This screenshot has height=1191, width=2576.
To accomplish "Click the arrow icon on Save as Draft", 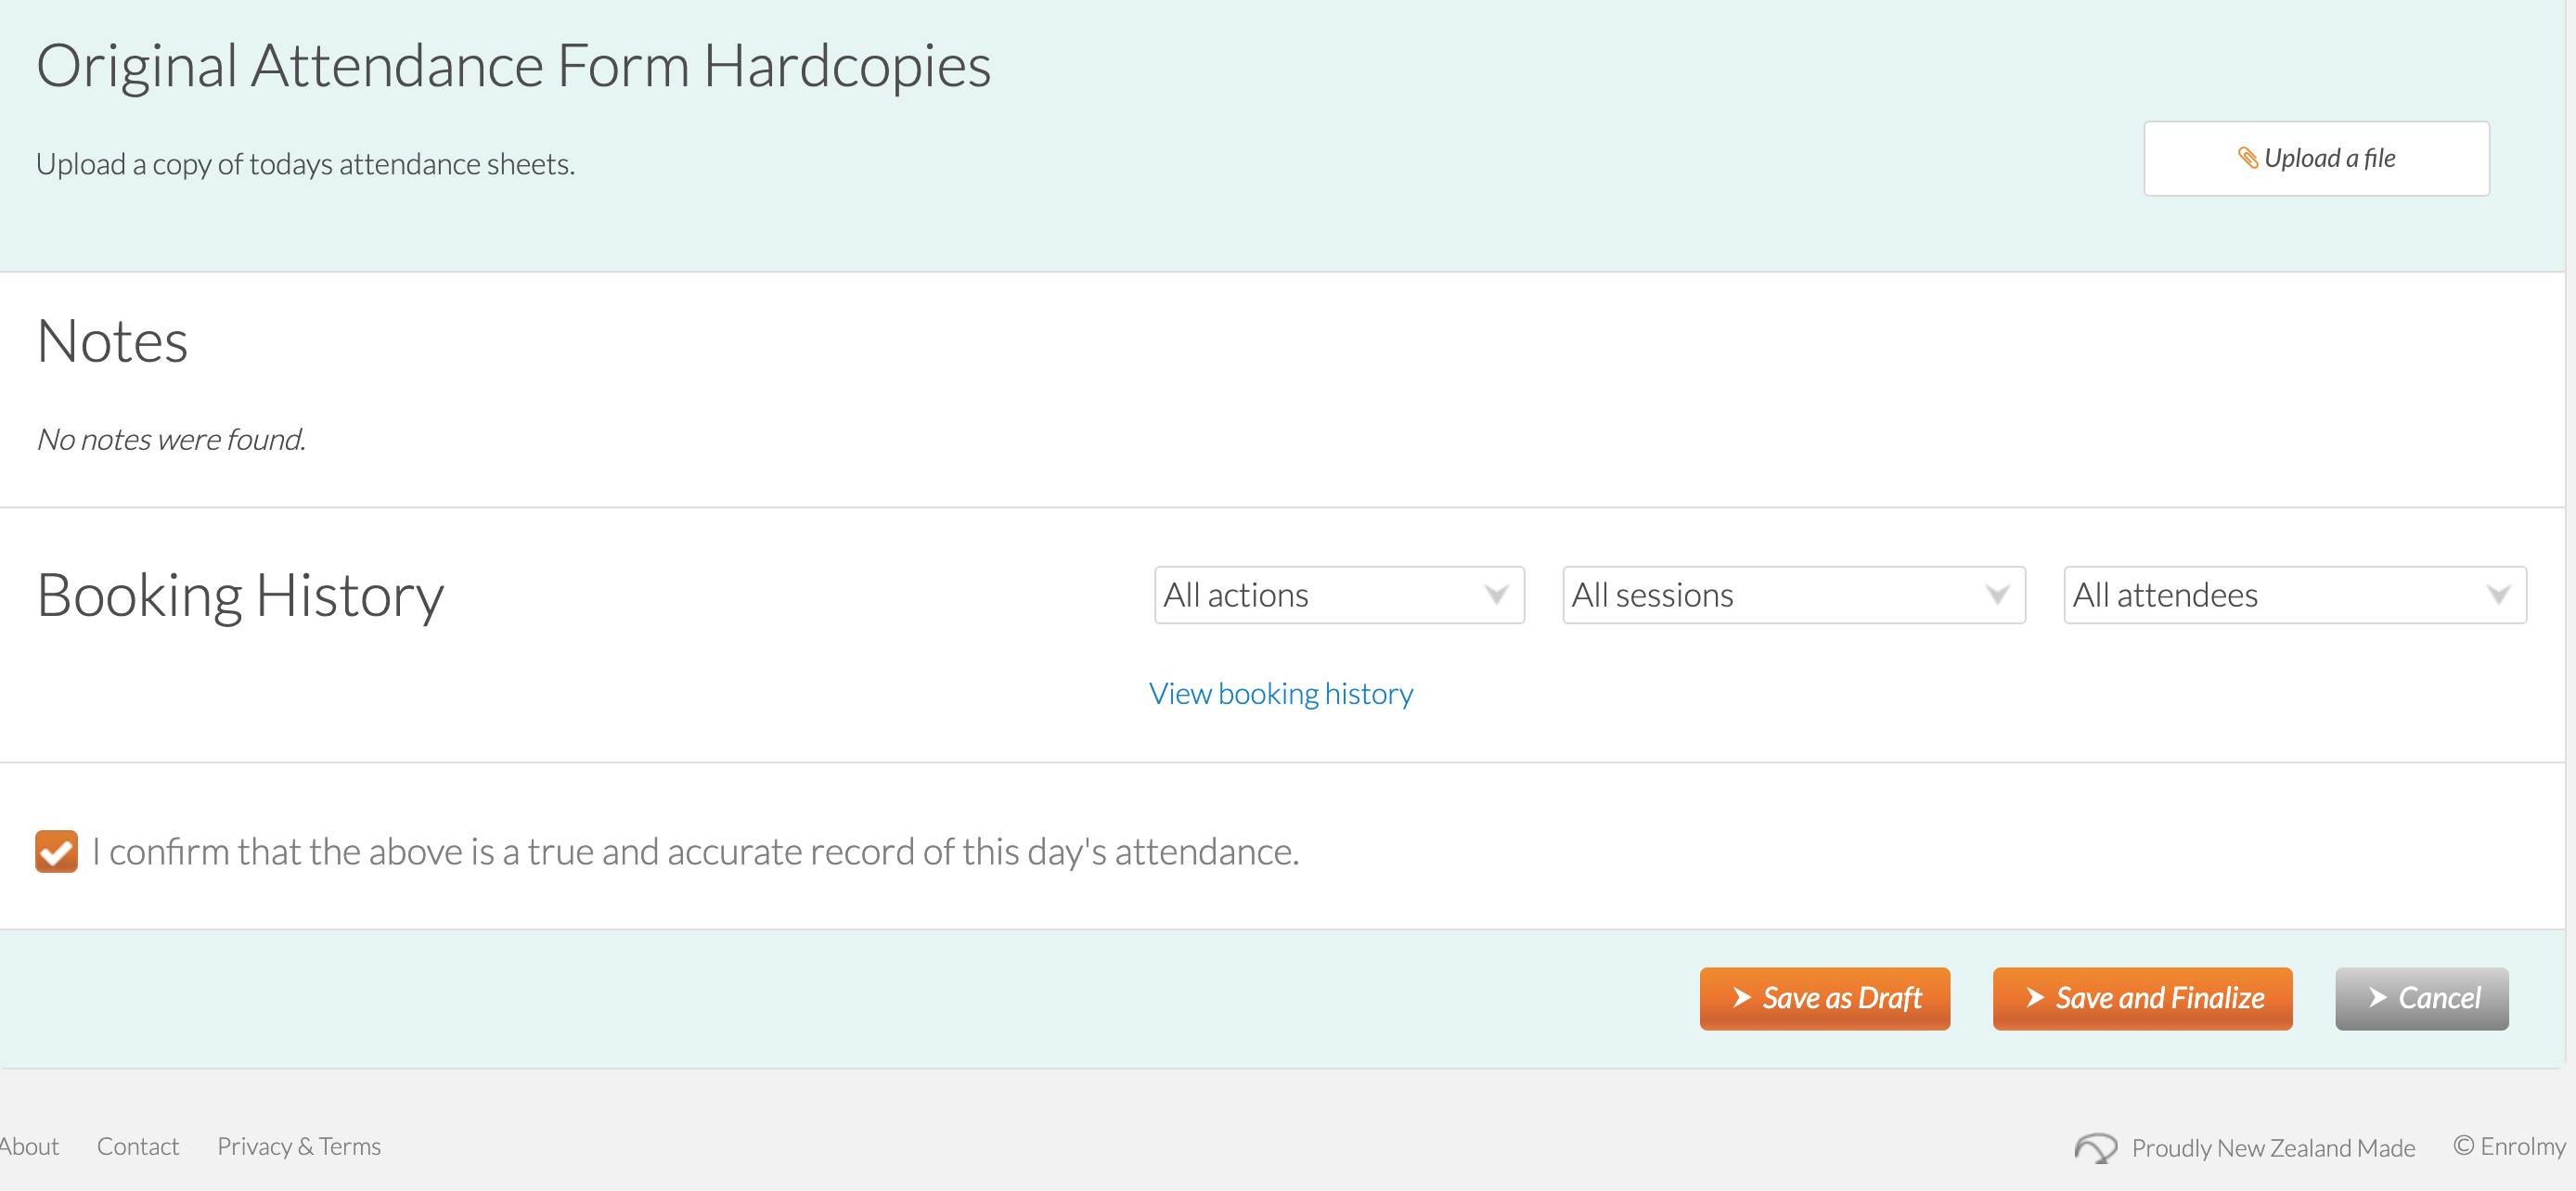I will pyautogui.click(x=1742, y=997).
